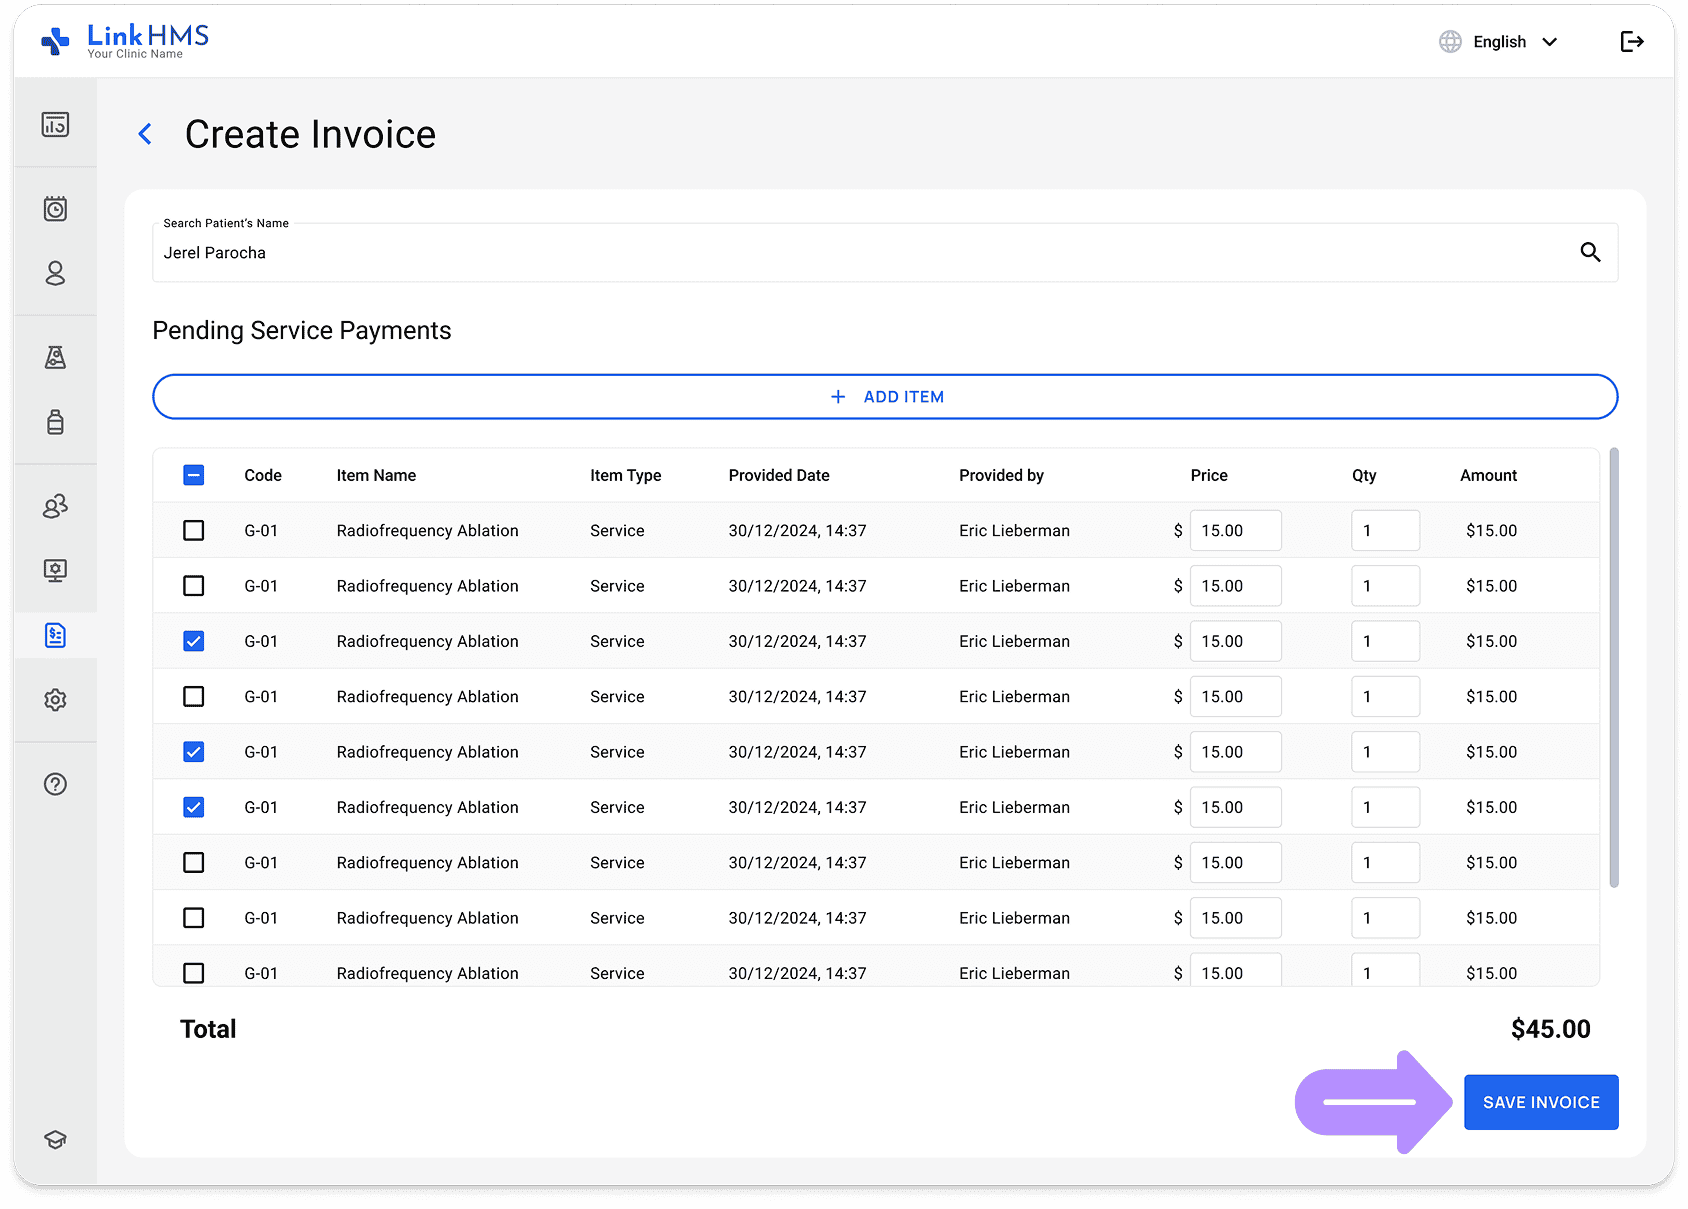This screenshot has height=1209, width=1688.
Task: Open the Appointments calendar icon
Action: (x=55, y=208)
